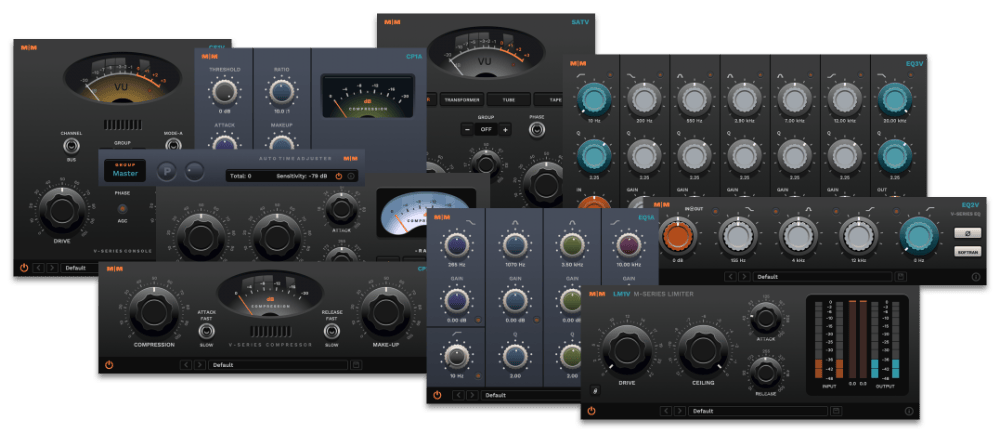Click SATV GROUP value field showing OFF
Screen dimensions: 1000x433
(x=485, y=130)
